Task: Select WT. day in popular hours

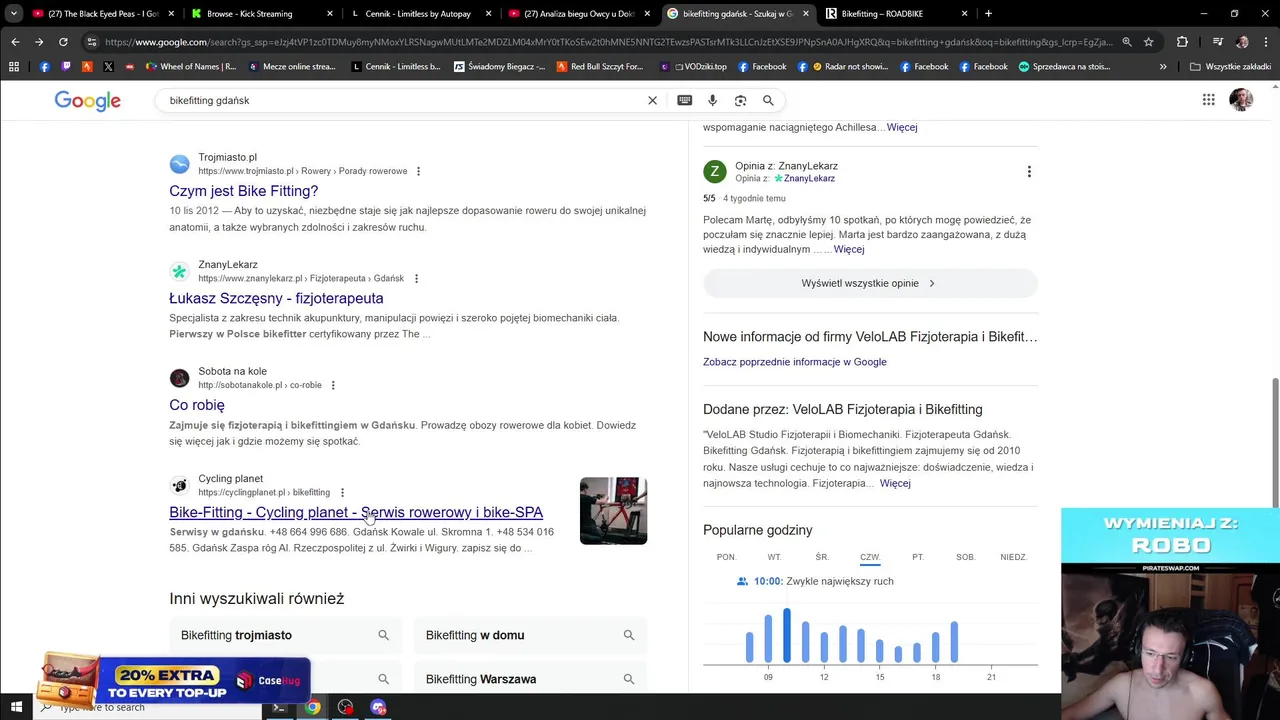Action: point(774,557)
